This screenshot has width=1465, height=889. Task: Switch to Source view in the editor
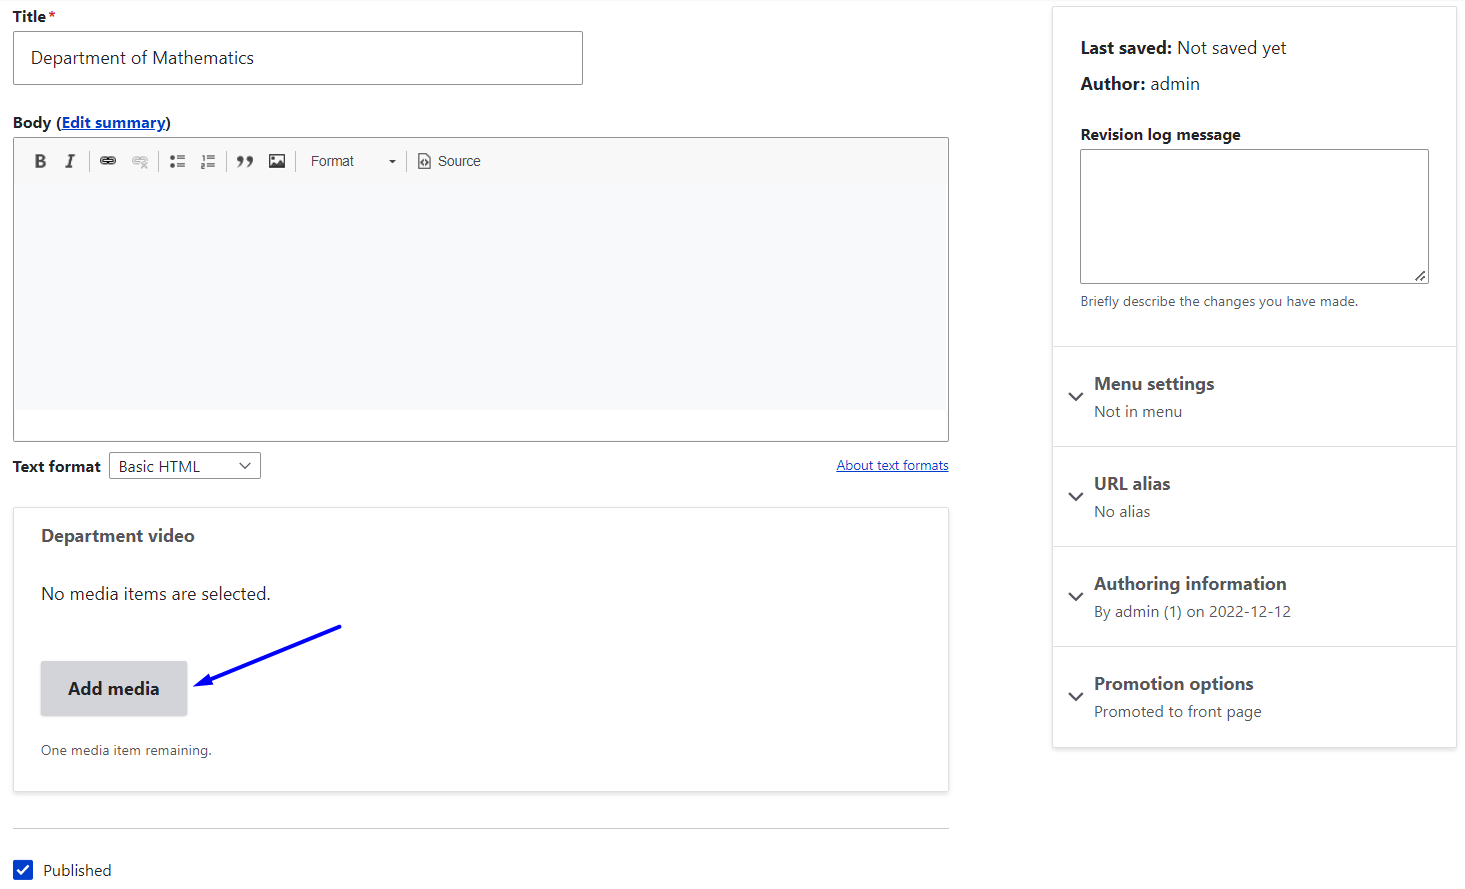(x=448, y=161)
